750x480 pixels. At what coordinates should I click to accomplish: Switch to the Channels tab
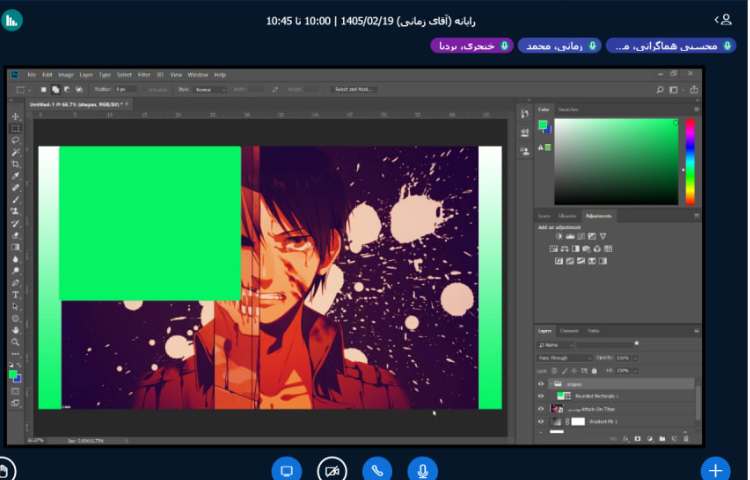[x=569, y=331]
